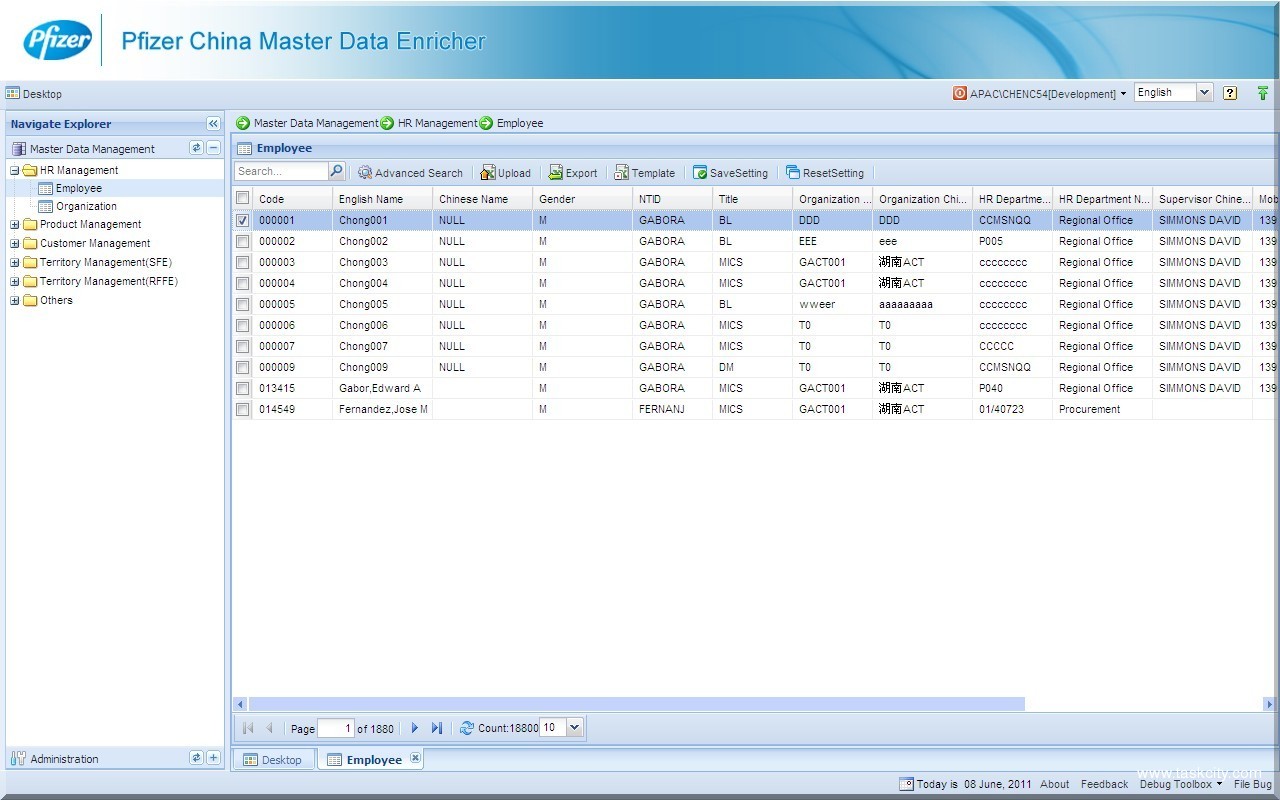Viewport: 1280px width, 800px height.
Task: Check the row 014549 checkbox
Action: [242, 409]
